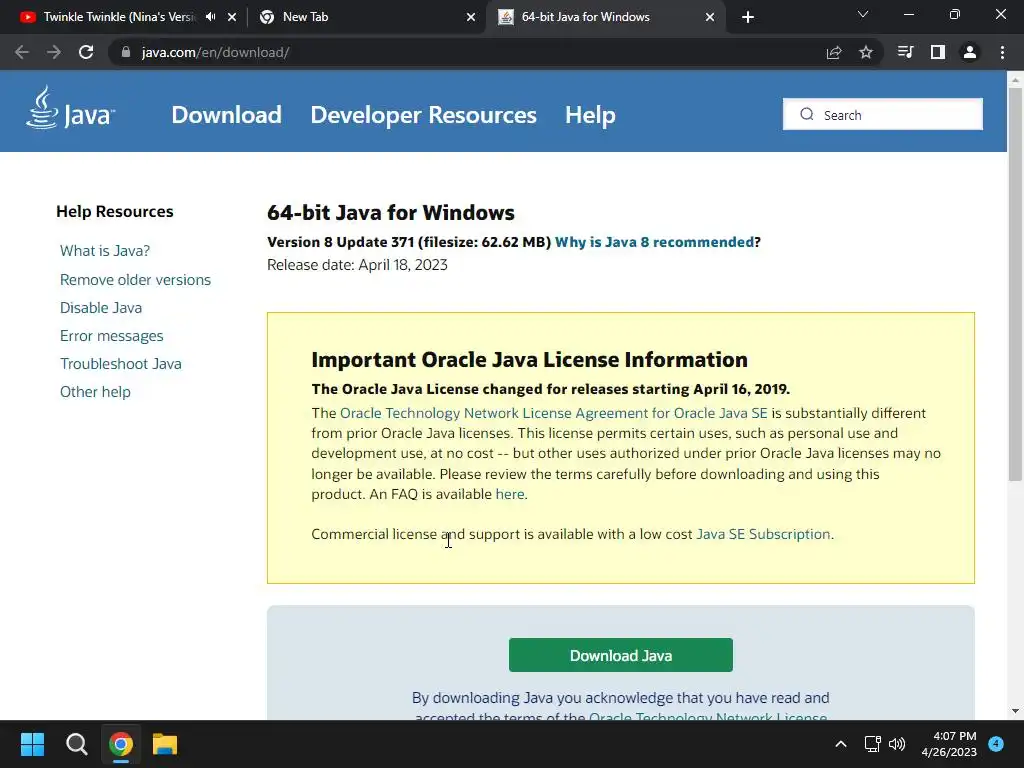
Task: Click the browser forward arrow
Action: [54, 52]
